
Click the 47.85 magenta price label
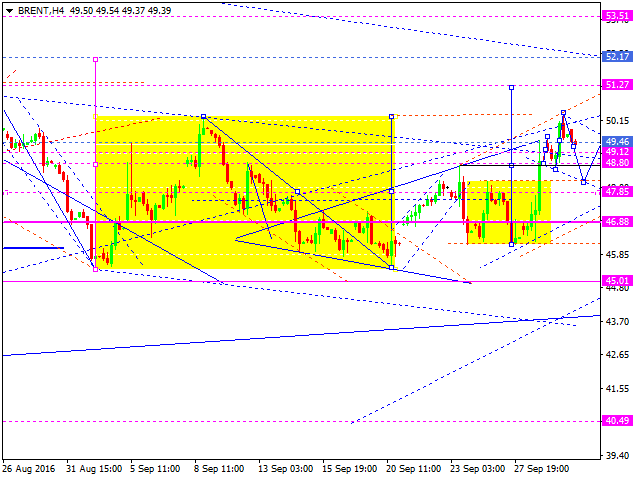[x=617, y=191]
